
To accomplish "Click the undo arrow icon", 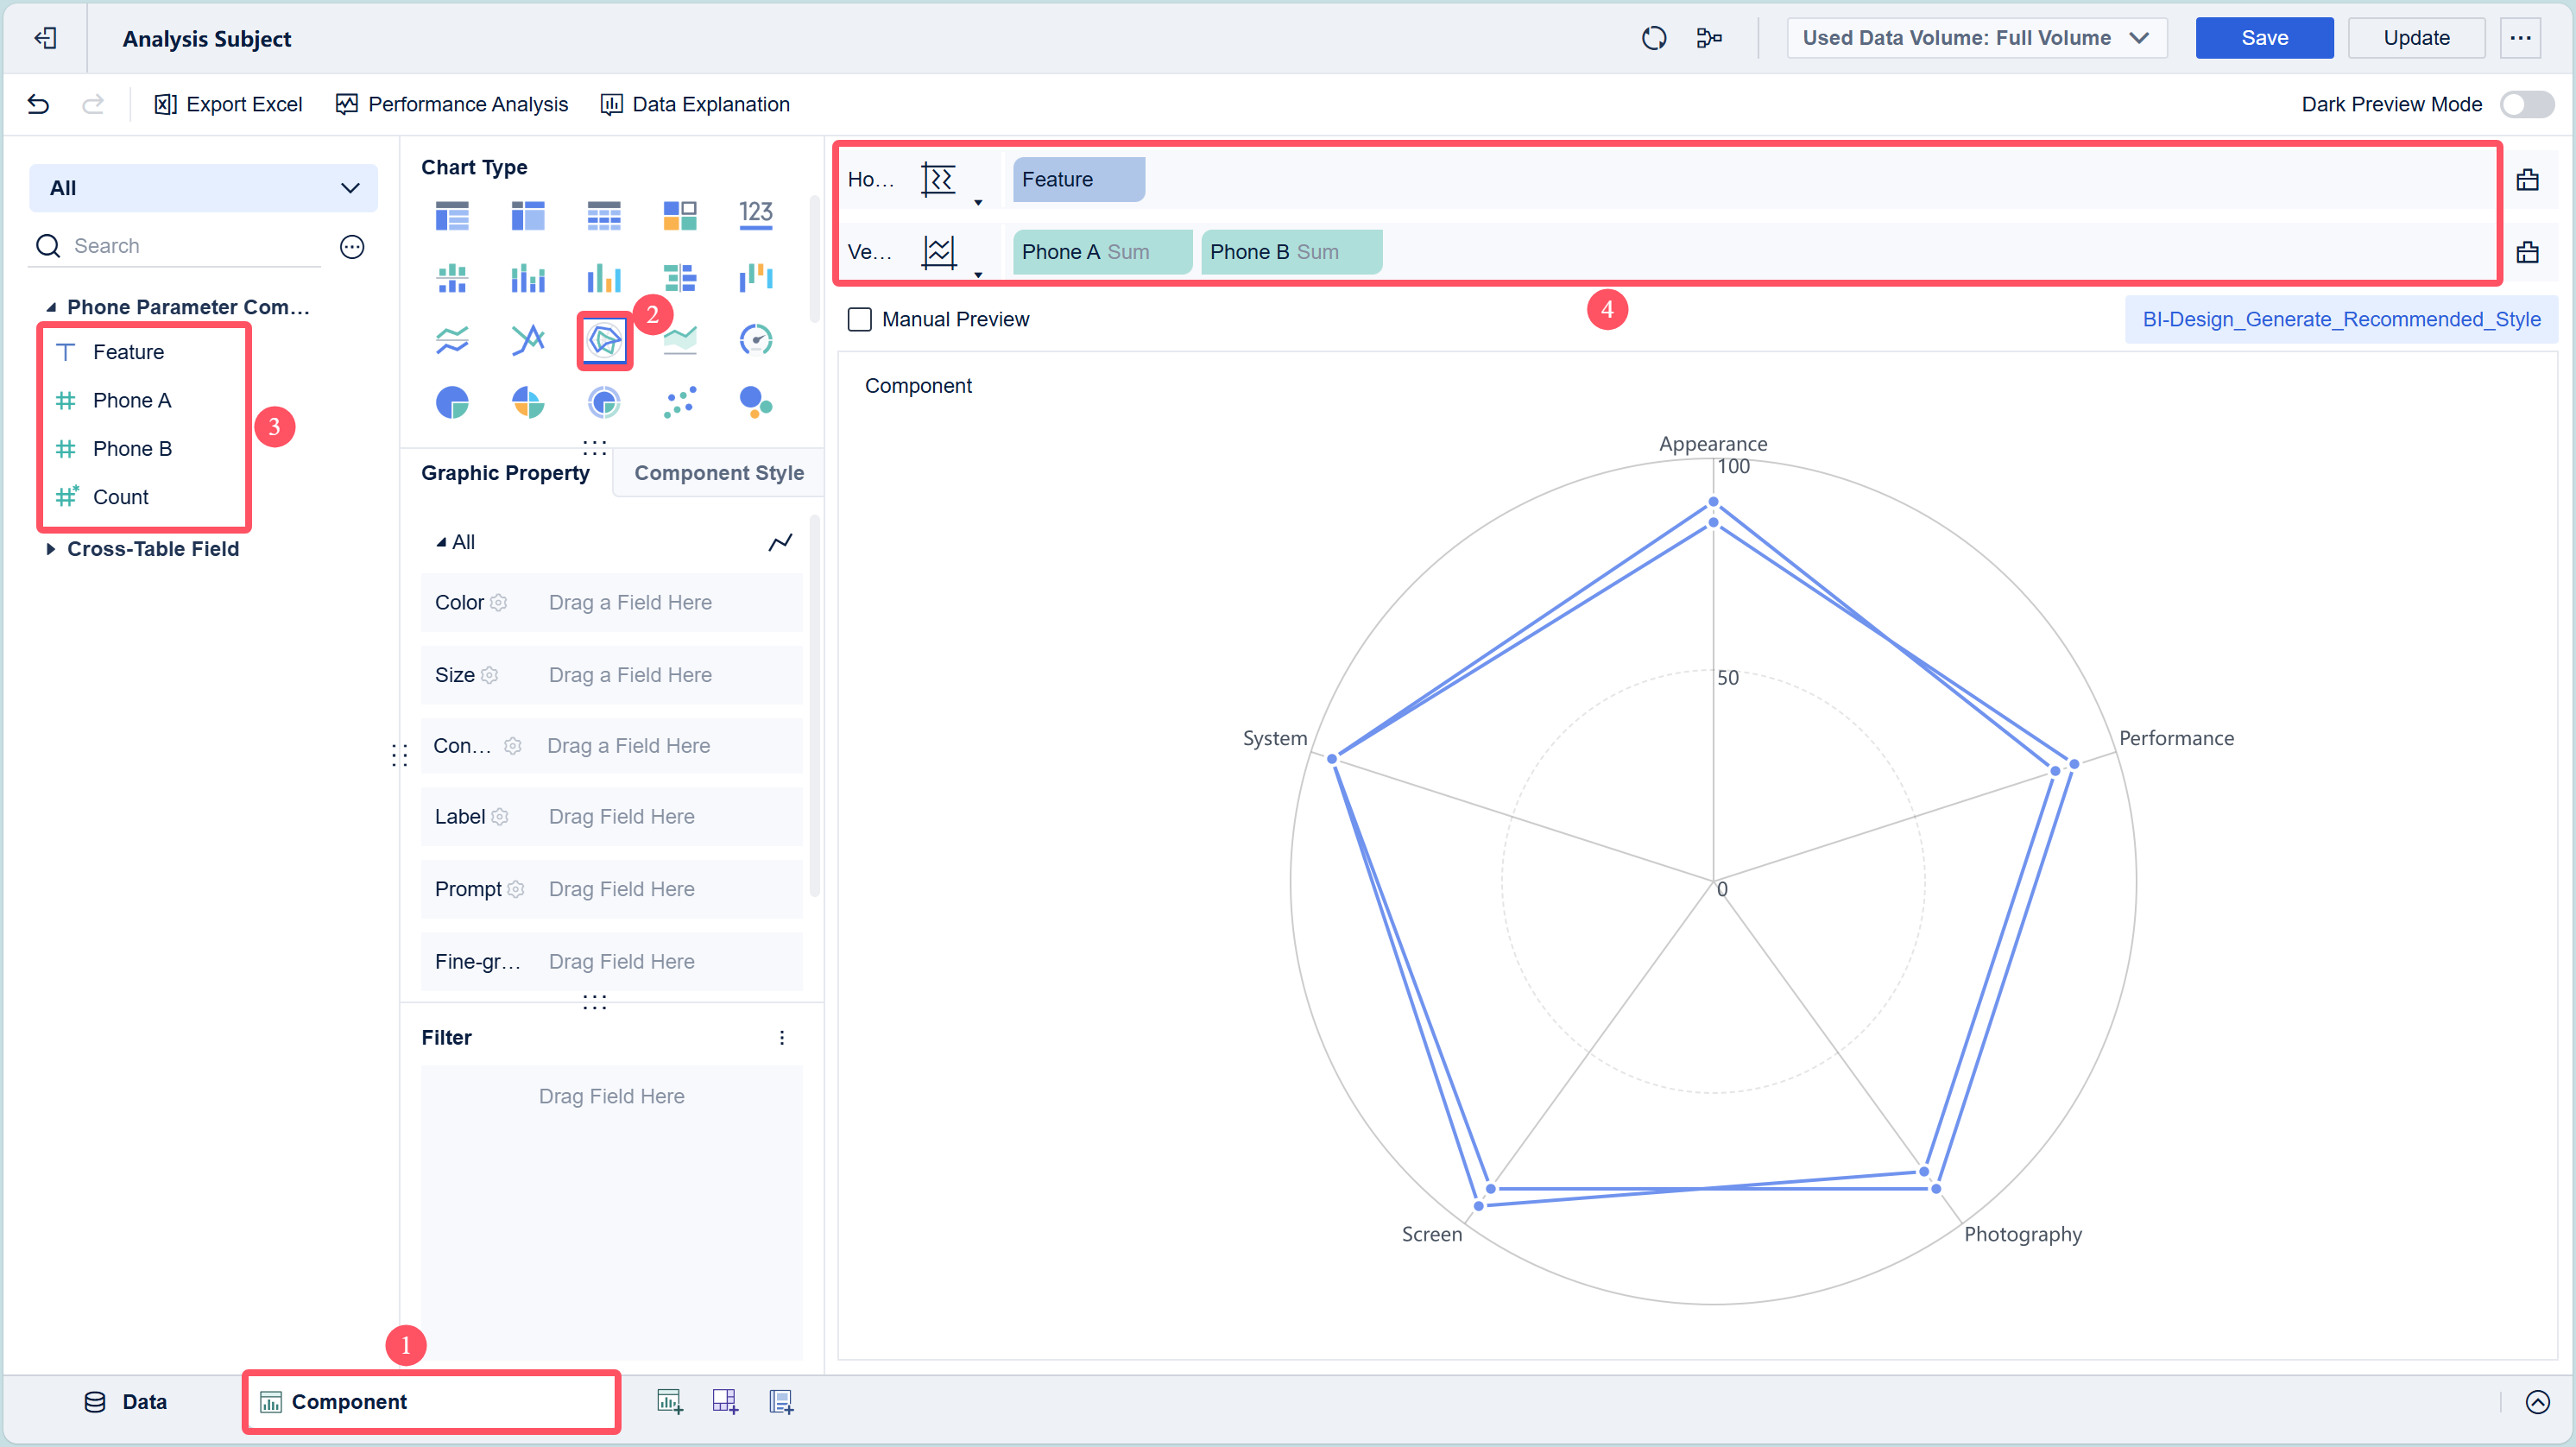I will click(x=38, y=104).
